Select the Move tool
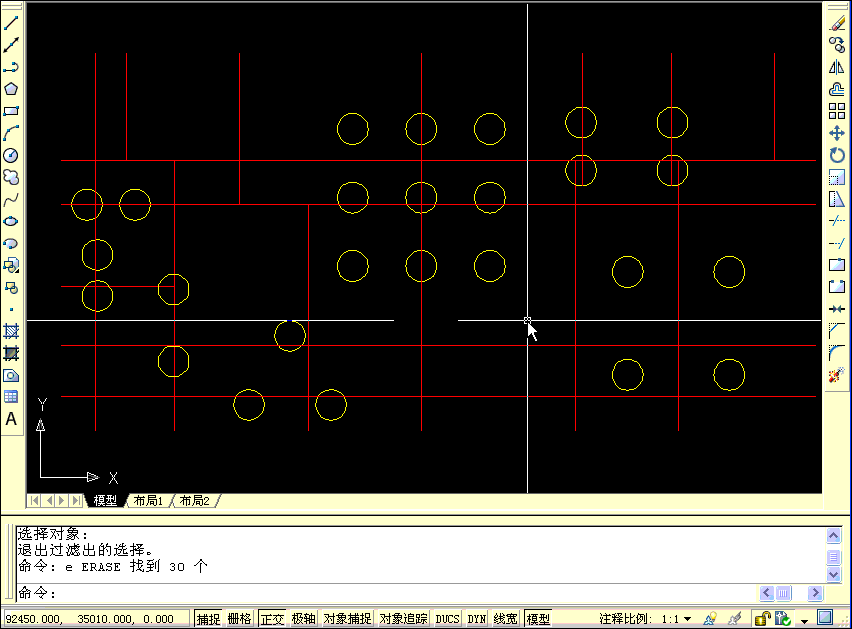The width and height of the screenshot is (852, 629). point(837,133)
